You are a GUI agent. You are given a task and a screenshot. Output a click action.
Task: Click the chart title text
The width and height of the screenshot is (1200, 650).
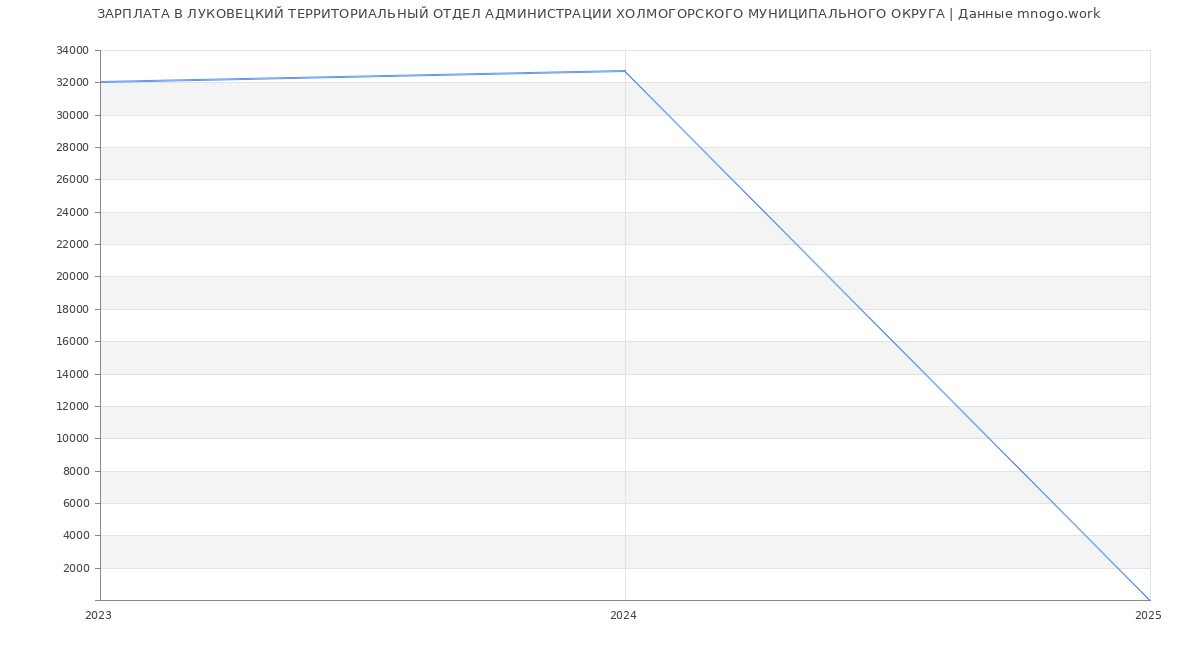598,14
